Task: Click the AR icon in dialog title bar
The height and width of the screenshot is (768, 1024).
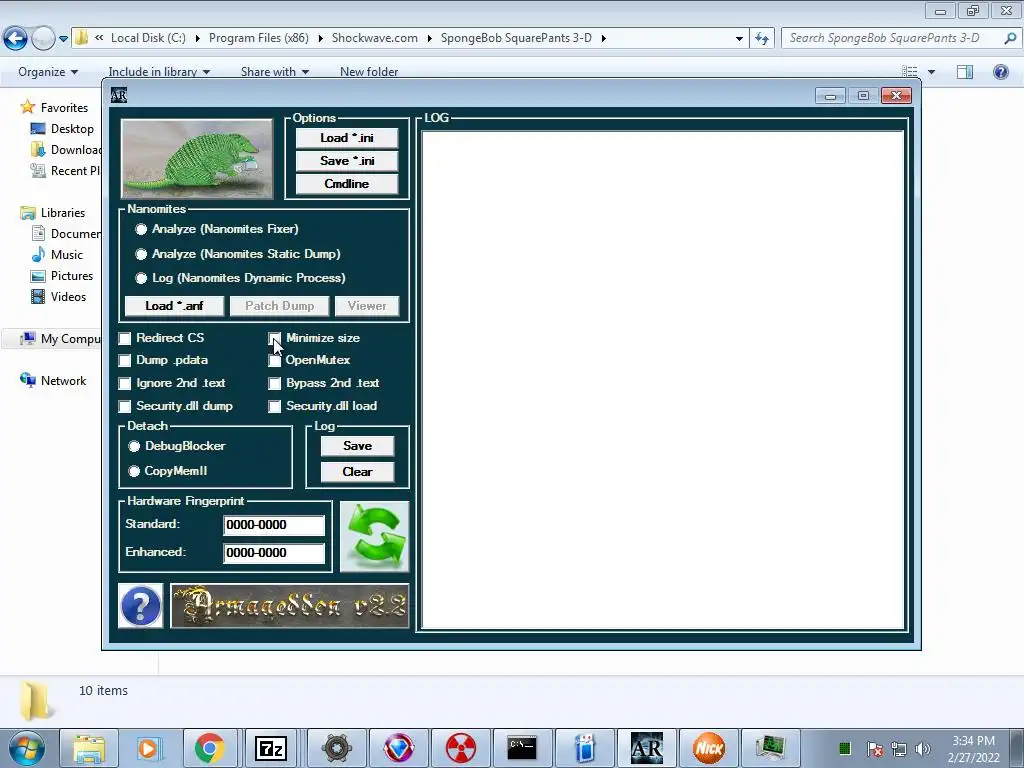Action: tap(118, 95)
